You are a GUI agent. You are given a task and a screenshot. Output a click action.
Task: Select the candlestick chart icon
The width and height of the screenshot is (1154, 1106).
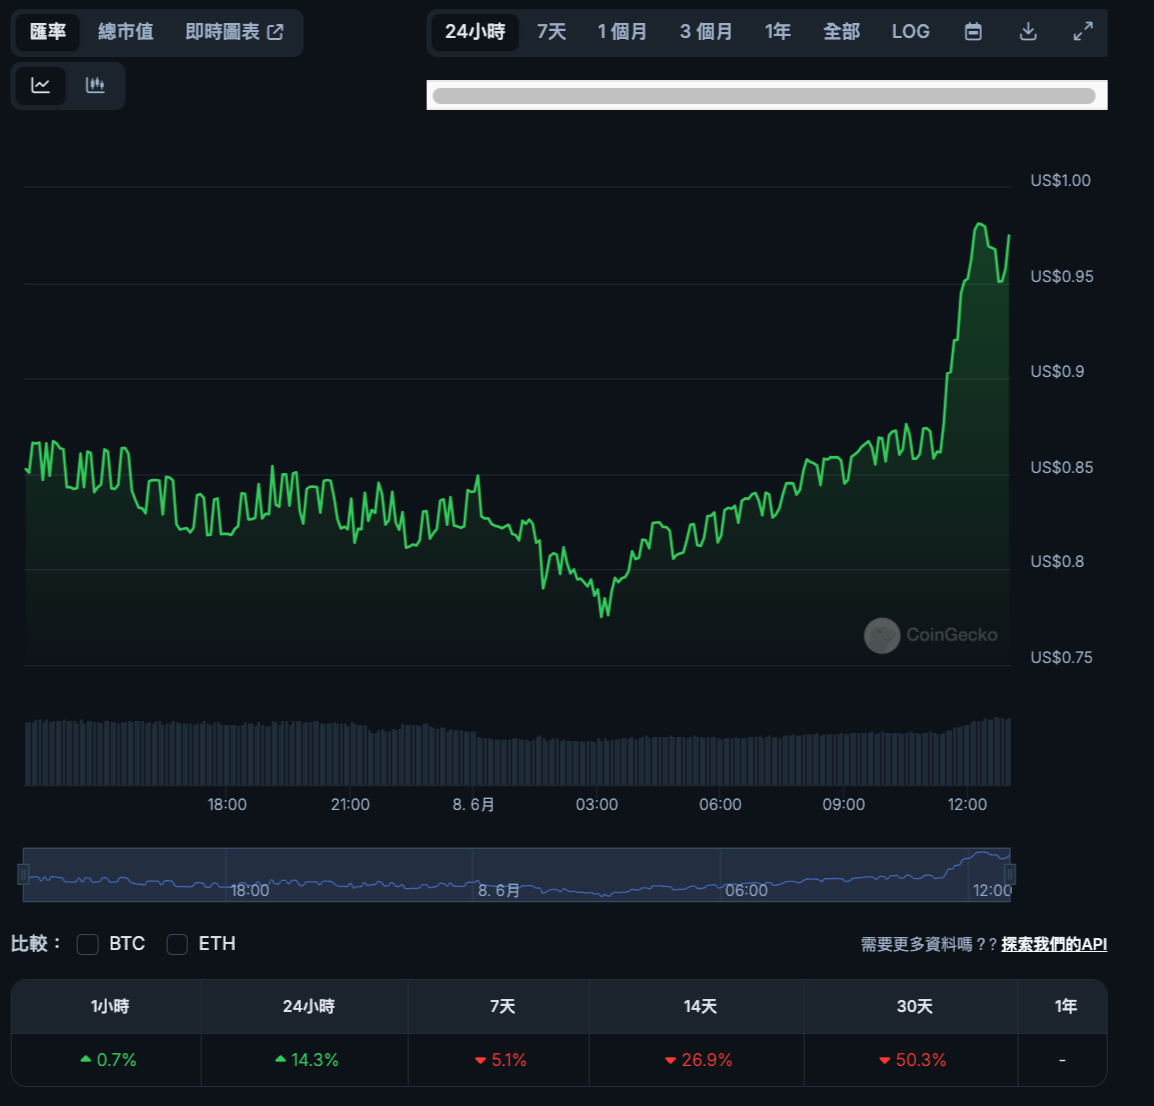pyautogui.click(x=96, y=86)
